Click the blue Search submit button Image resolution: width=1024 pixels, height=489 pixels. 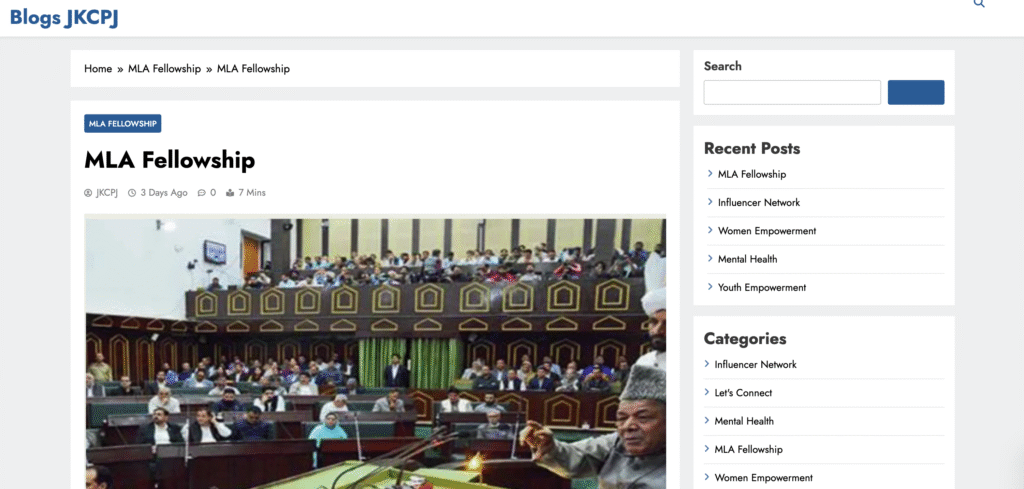tap(916, 92)
